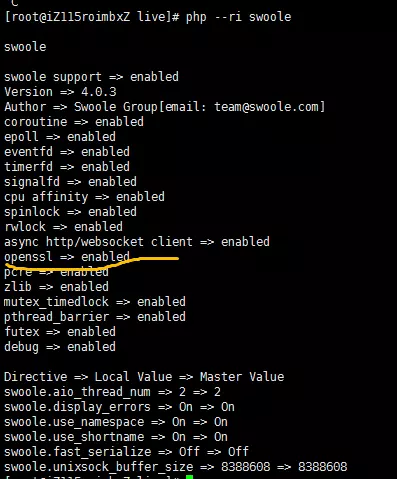
Task: Click 'swoole.unixsock_buffer_size' directive
Action: [98, 467]
